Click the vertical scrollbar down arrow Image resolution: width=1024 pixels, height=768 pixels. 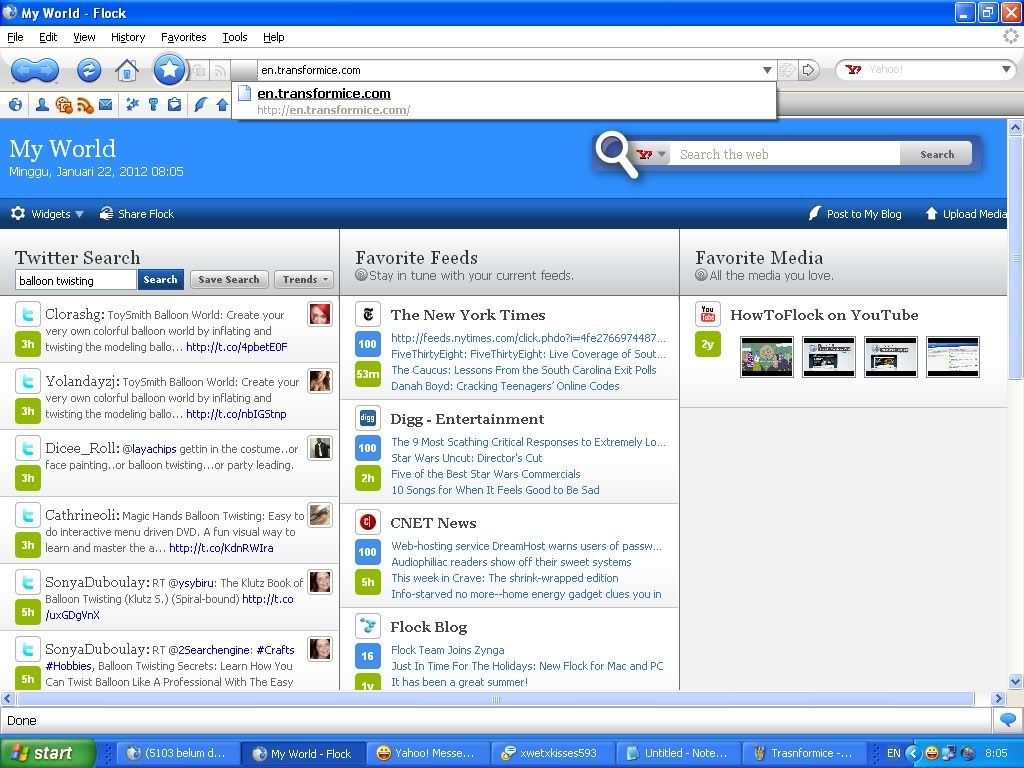click(1015, 681)
